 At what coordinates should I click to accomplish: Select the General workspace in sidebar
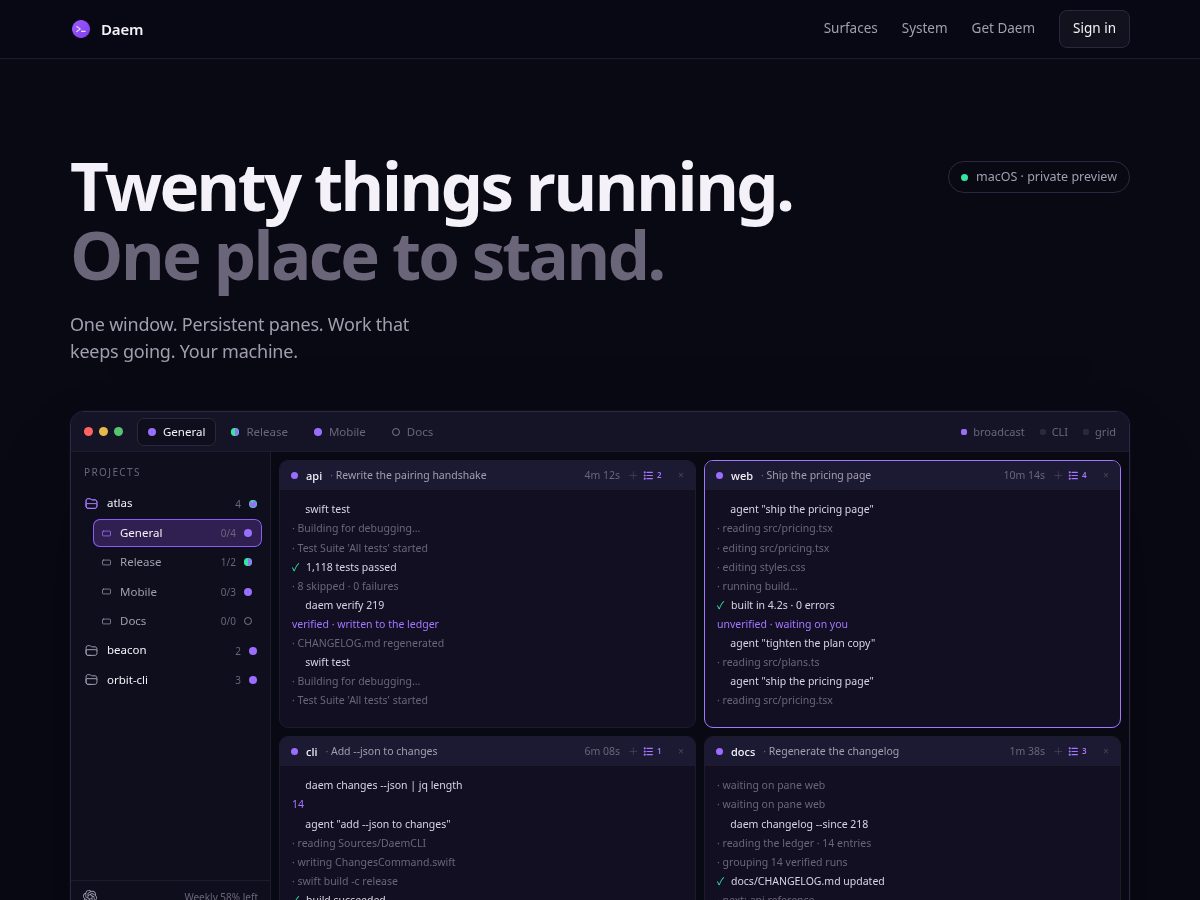[x=177, y=533]
